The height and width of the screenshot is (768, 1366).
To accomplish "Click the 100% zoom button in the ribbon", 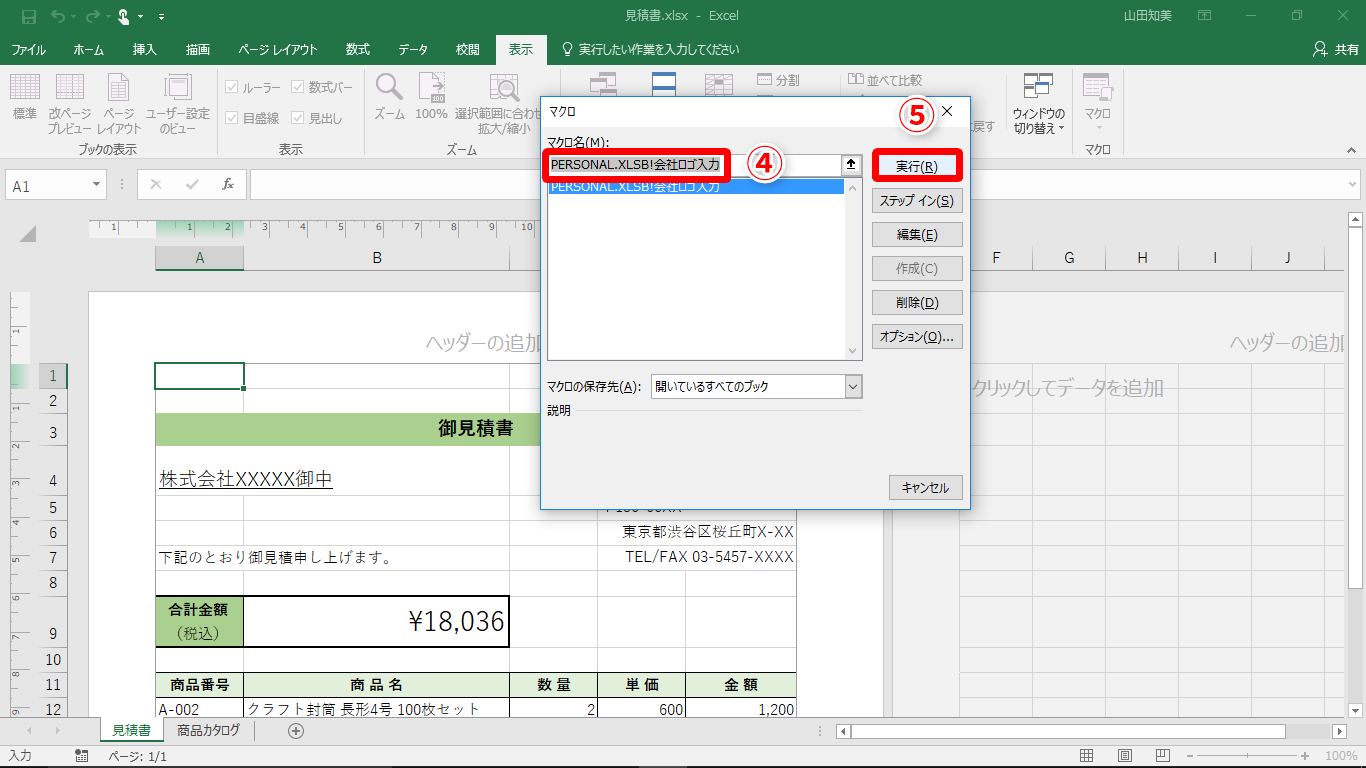I will click(x=431, y=97).
